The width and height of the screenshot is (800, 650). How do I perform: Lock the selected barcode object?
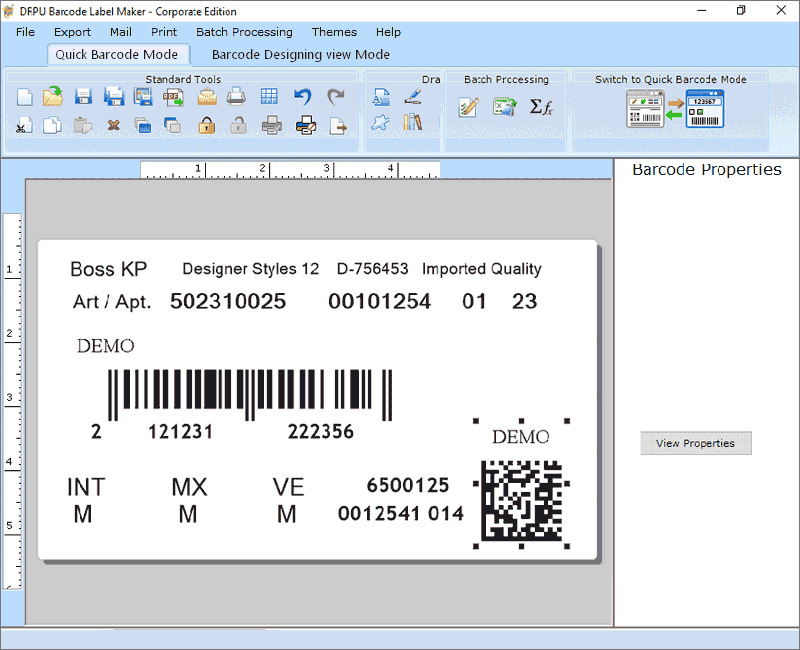[x=205, y=125]
